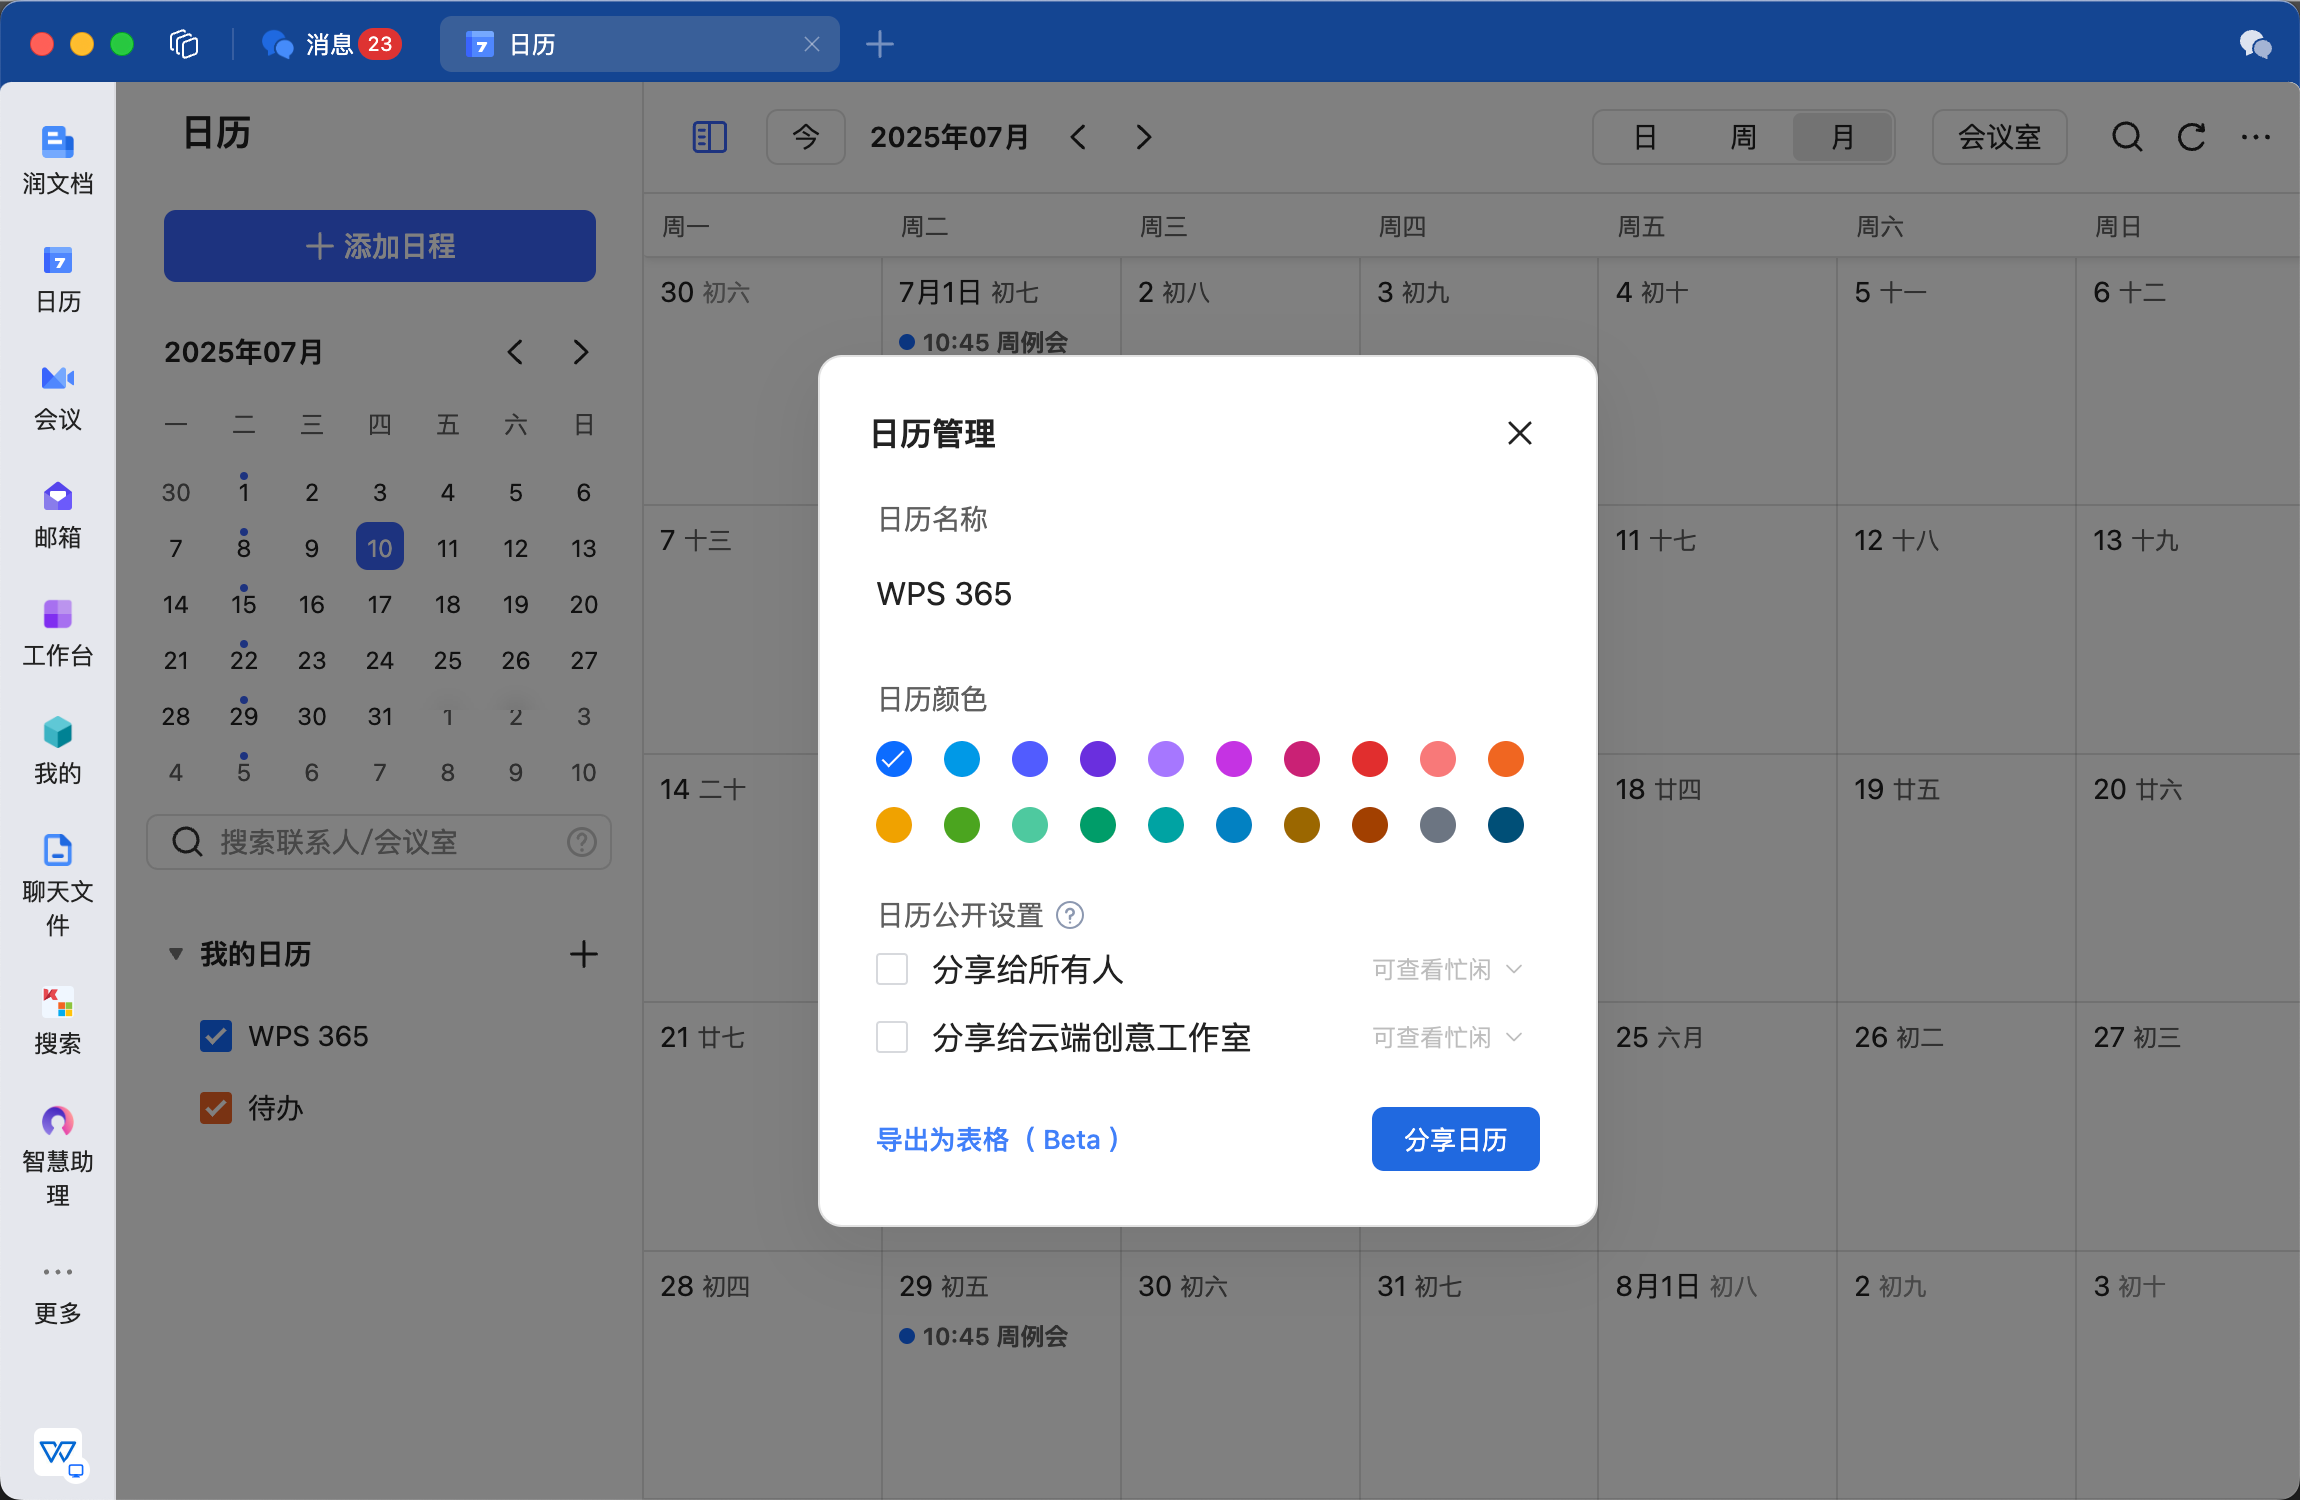Click the WPS logo at sidebar bottom
The width and height of the screenshot is (2300, 1500).
tap(58, 1452)
